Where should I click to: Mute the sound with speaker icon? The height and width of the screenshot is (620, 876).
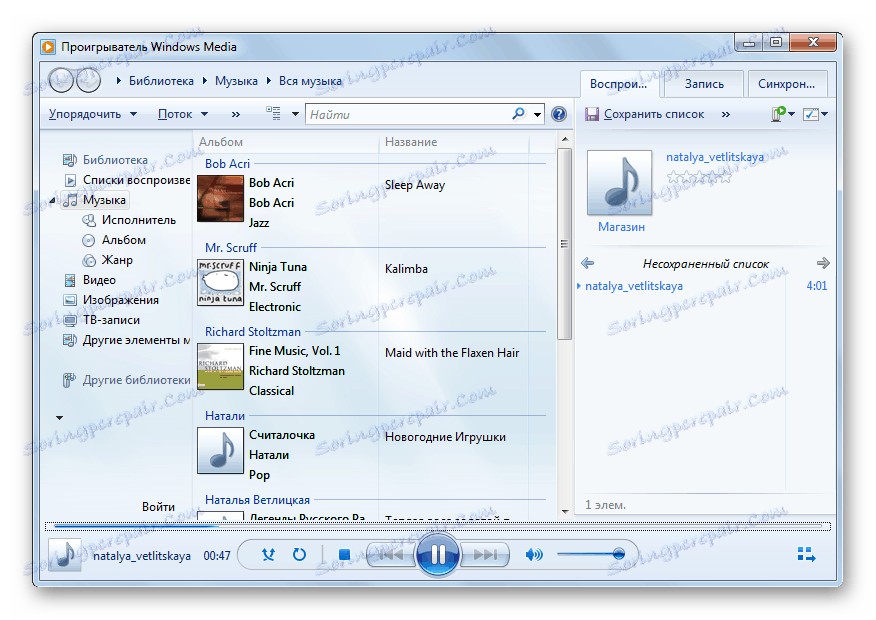pos(534,555)
